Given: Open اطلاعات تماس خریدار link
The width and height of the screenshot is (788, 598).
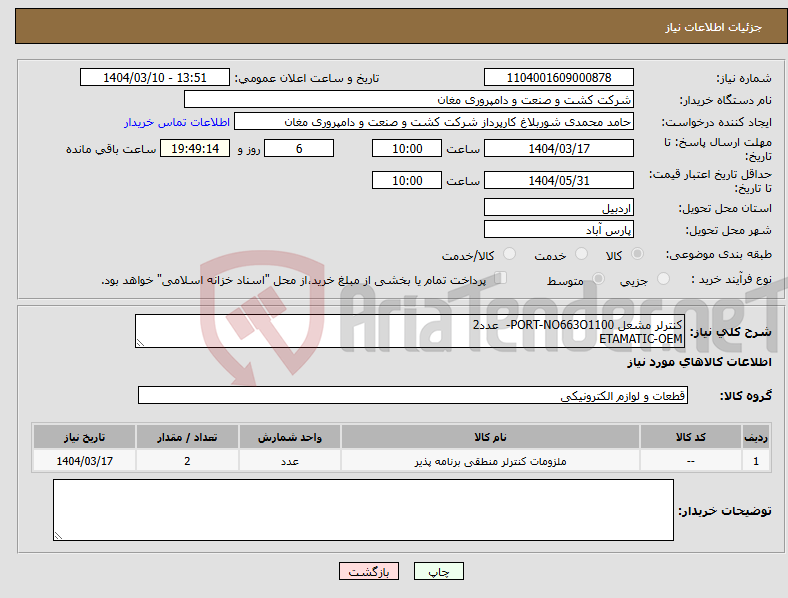Looking at the screenshot, I should (177, 122).
